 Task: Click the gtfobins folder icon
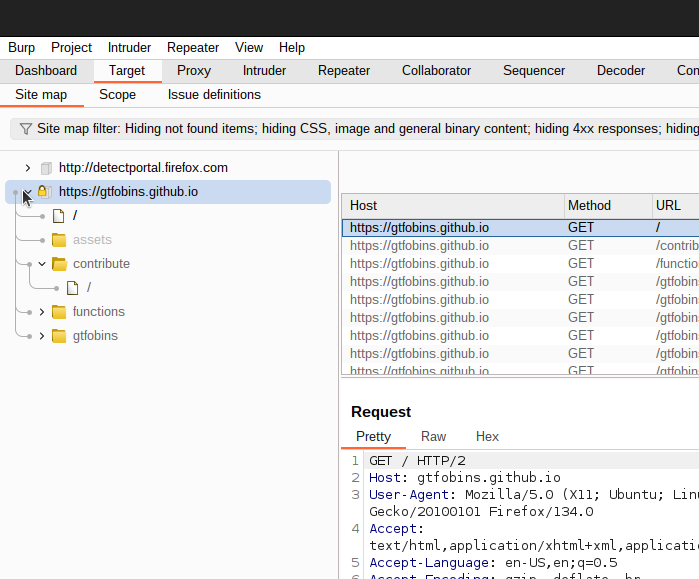(59, 336)
